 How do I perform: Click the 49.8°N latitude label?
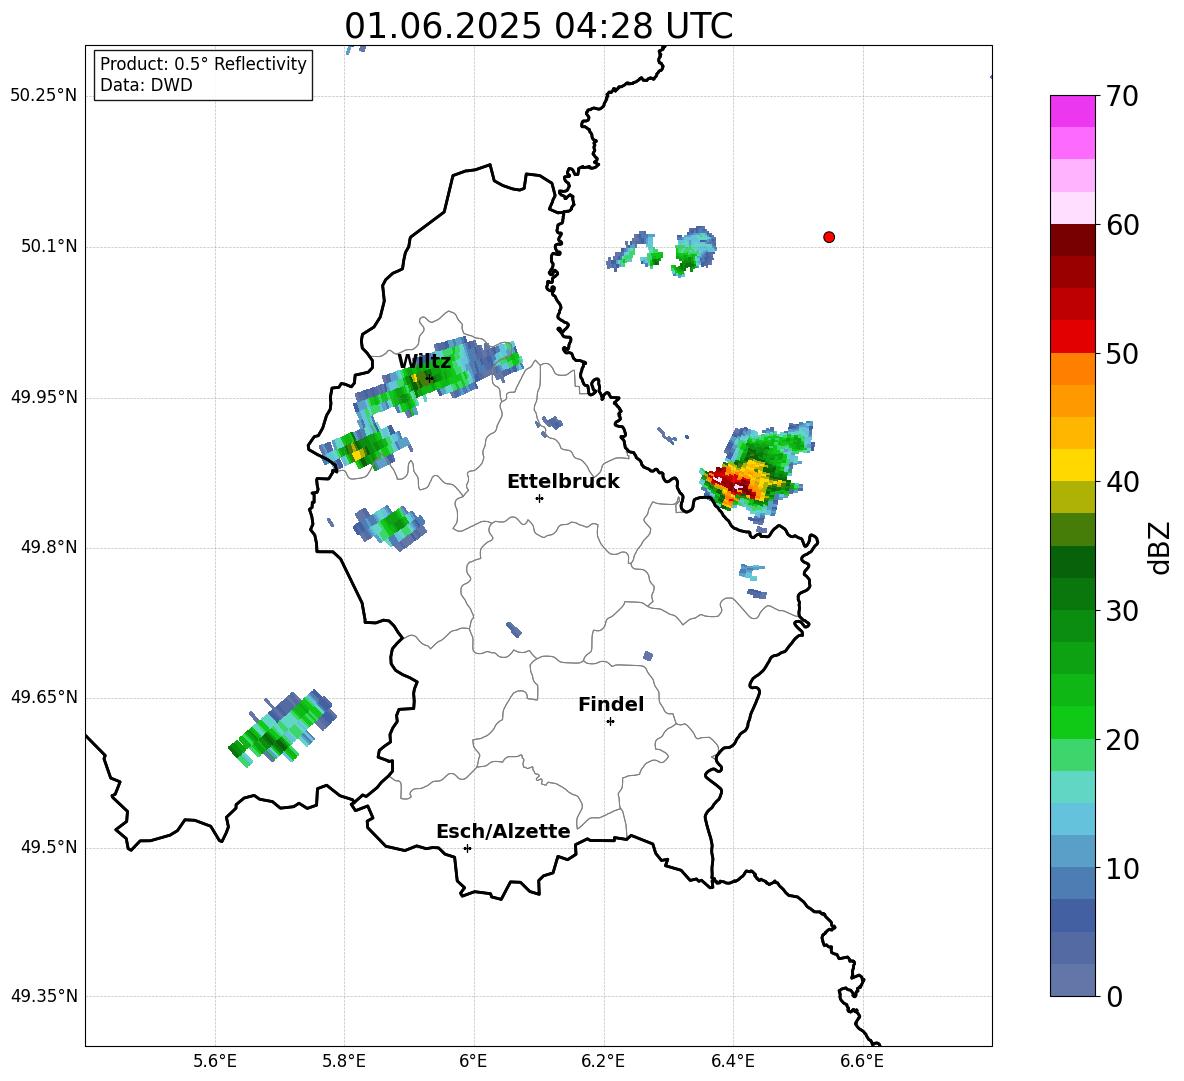49,547
